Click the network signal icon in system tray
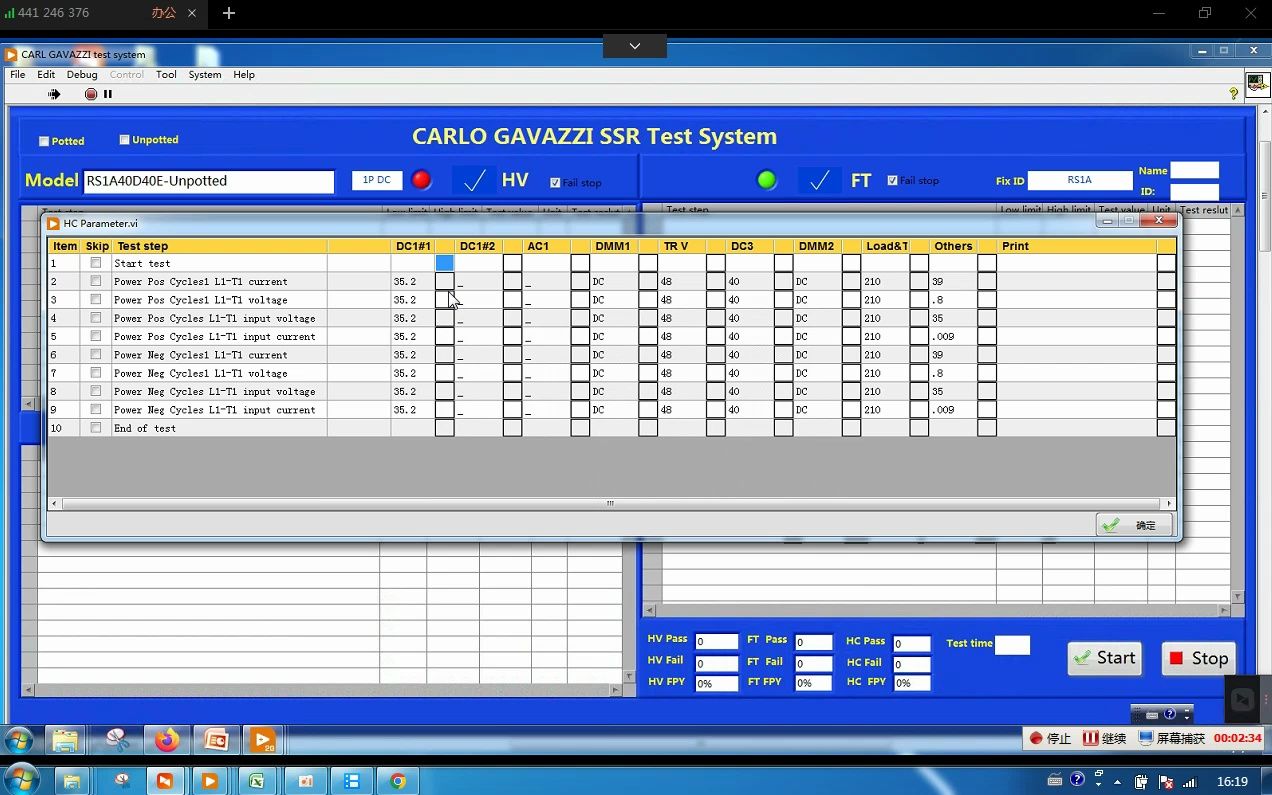The image size is (1272, 795). click(1190, 782)
